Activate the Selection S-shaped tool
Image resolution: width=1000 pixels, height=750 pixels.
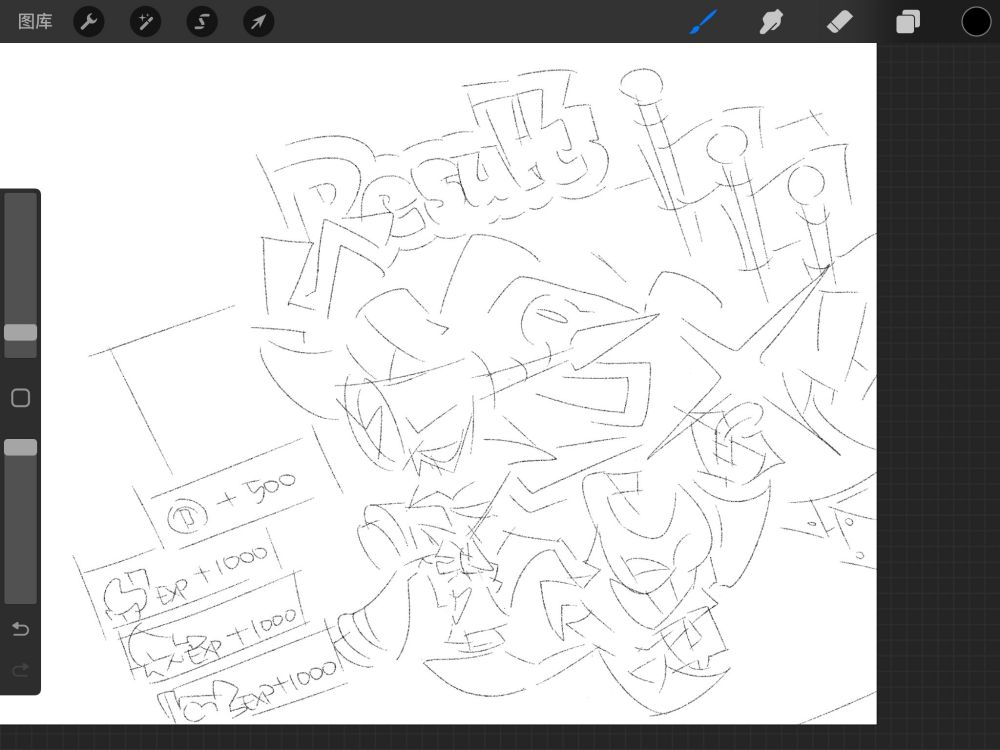pyautogui.click(x=202, y=21)
